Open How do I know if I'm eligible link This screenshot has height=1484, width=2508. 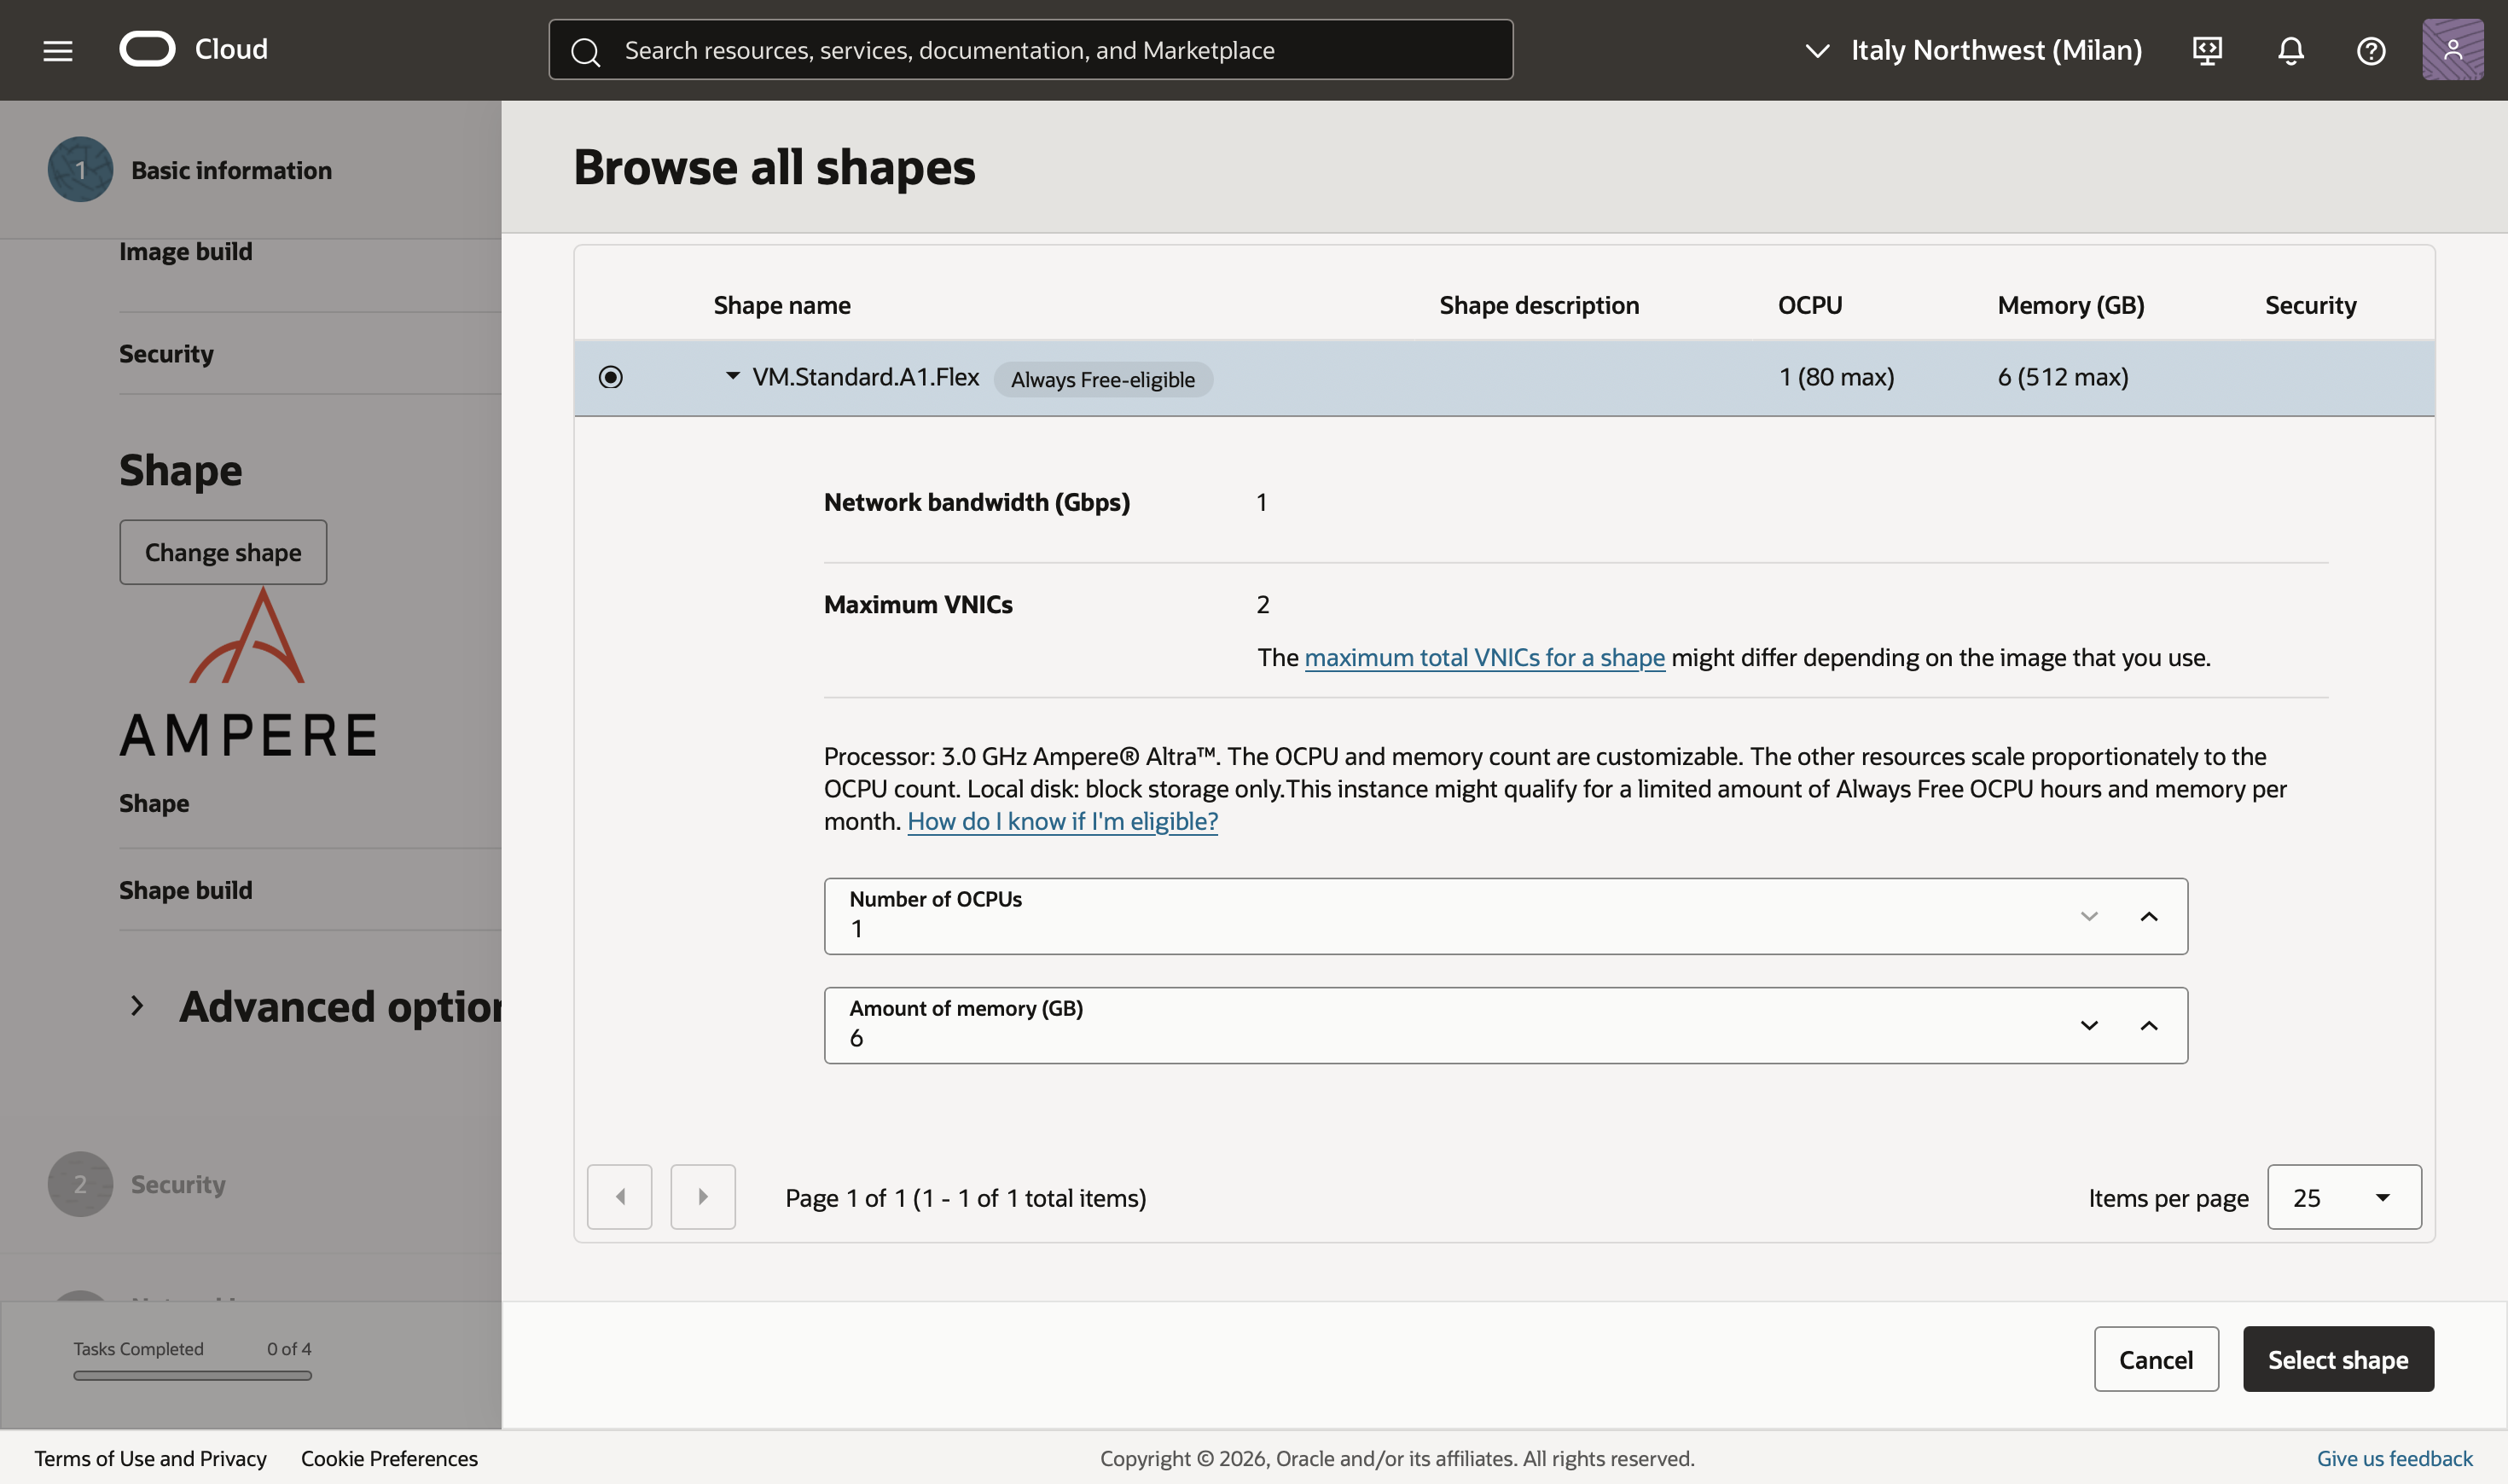1062,821
